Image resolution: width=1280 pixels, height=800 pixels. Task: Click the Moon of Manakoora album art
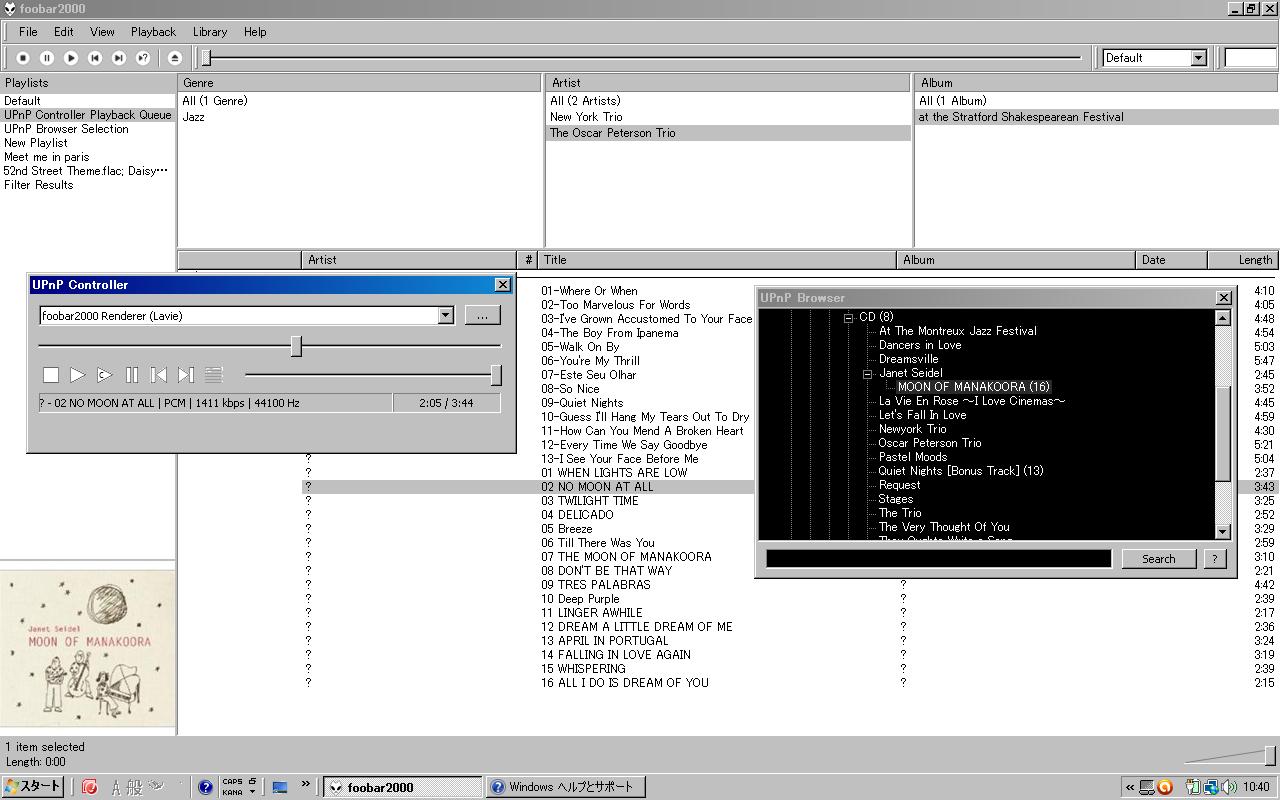point(88,648)
